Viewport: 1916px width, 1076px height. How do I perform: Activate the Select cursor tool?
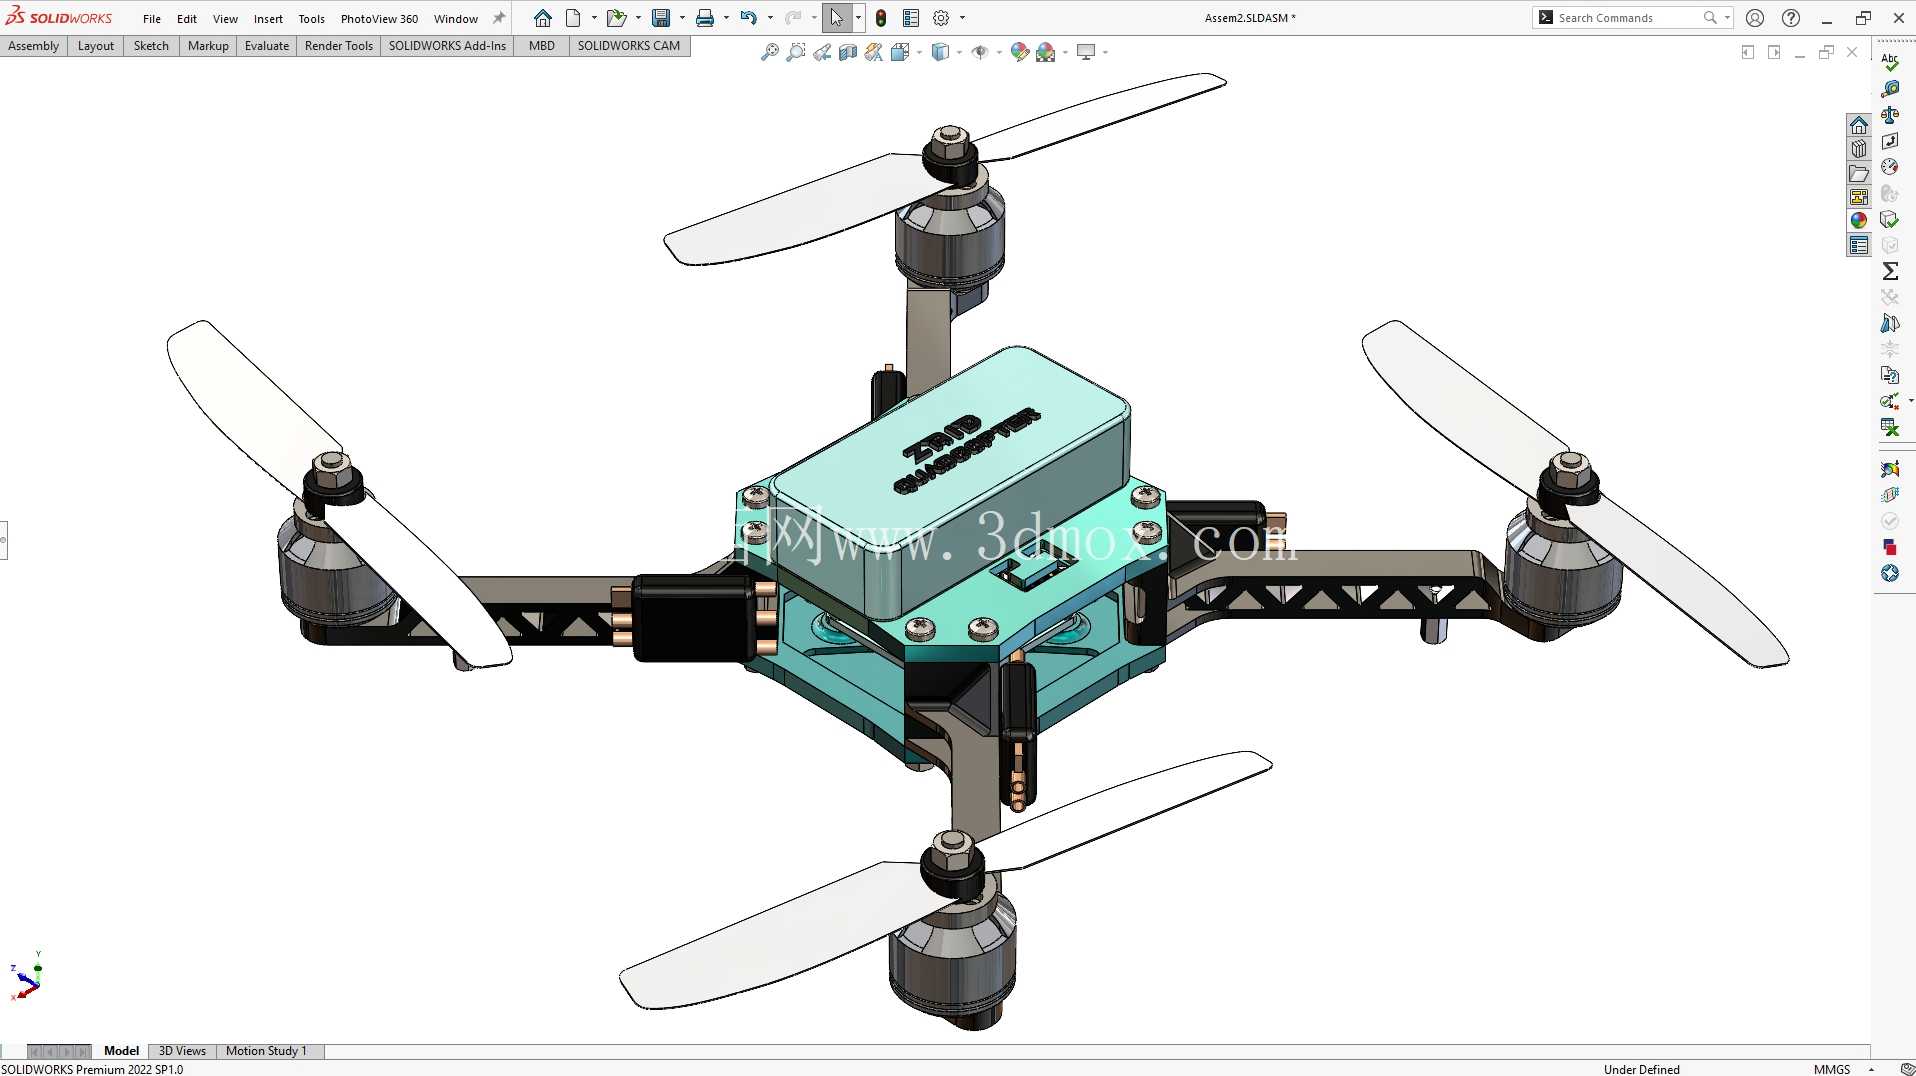[837, 18]
